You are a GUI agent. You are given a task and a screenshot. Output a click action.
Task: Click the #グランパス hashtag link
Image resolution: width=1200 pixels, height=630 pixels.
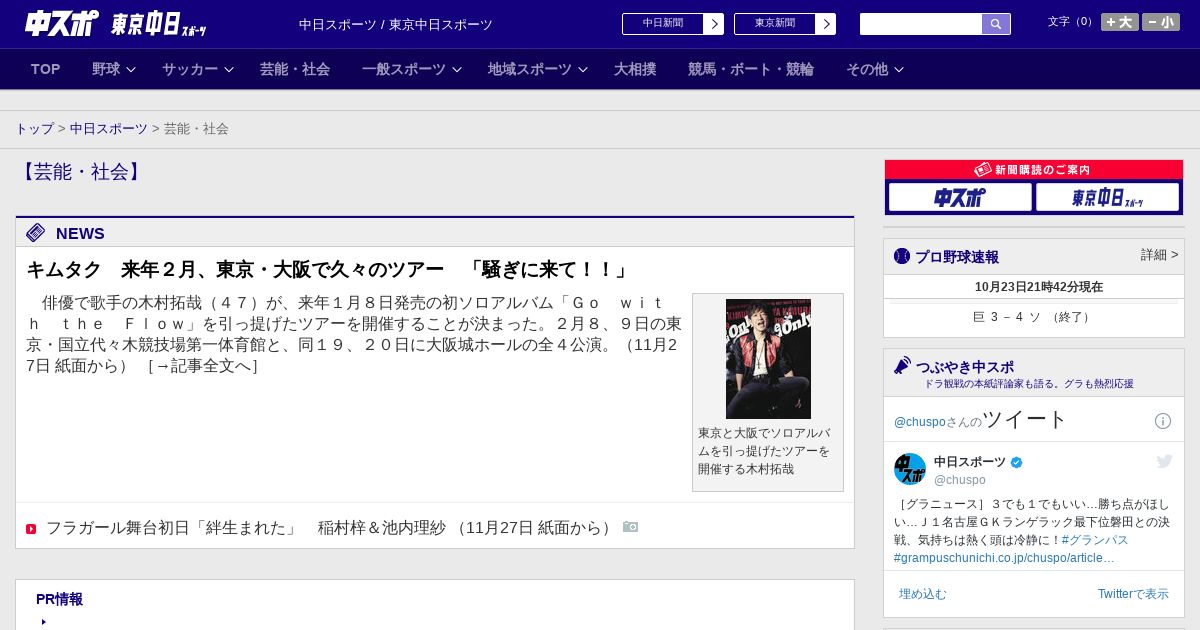coord(1095,540)
